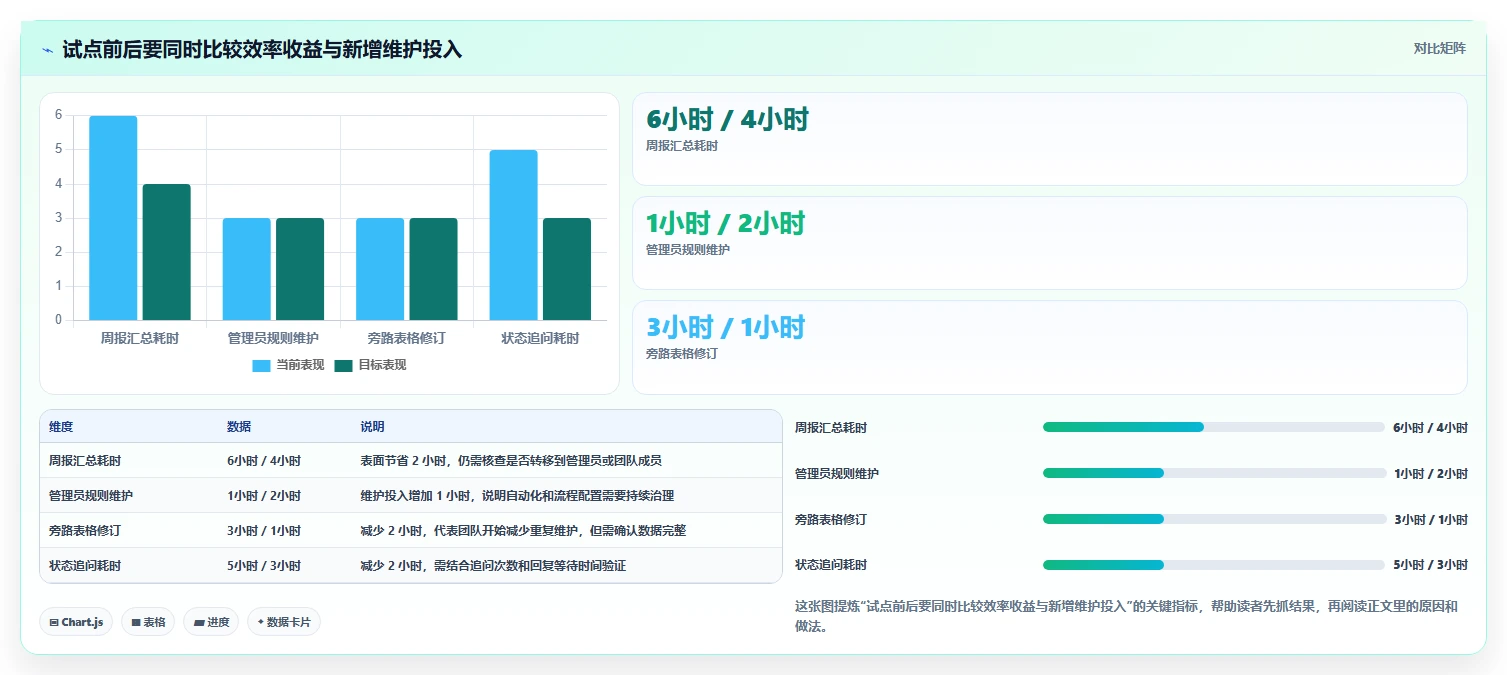The image size is (1507, 675).
Task: Click the 数据卡片 tag chip
Action: tap(284, 622)
